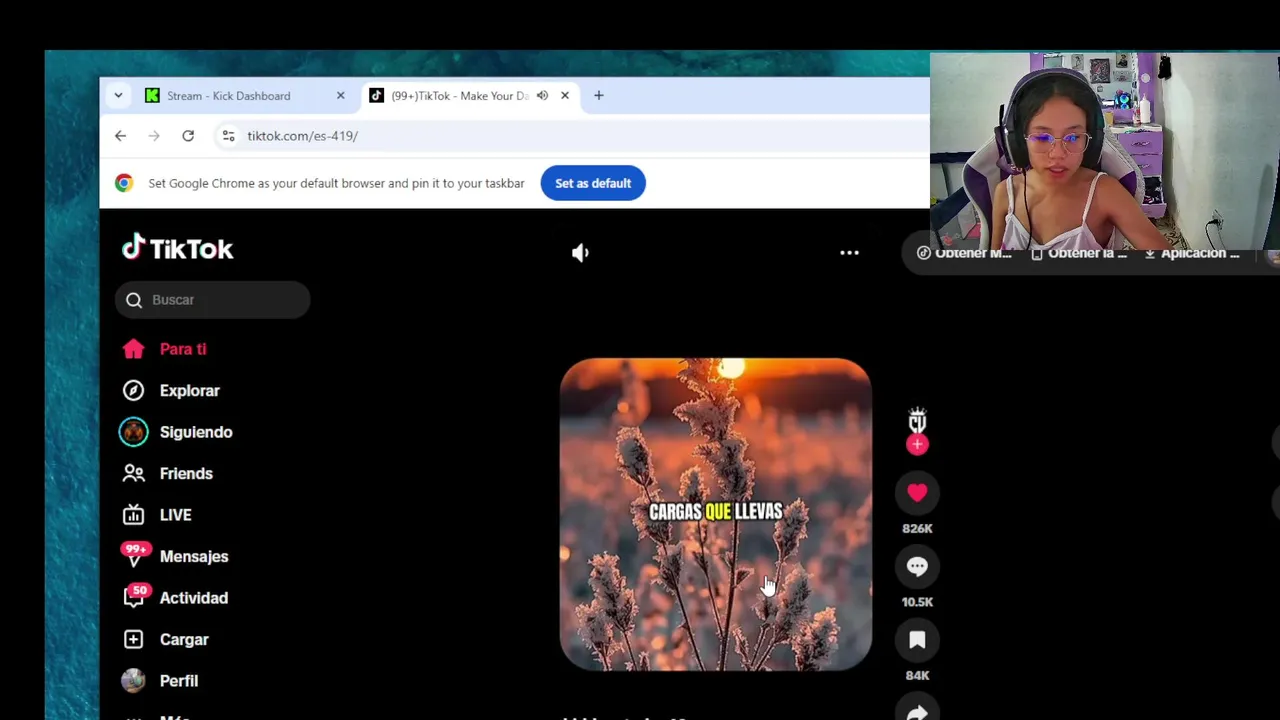Click the Obtener M... button
The image size is (1280, 720).
(964, 253)
